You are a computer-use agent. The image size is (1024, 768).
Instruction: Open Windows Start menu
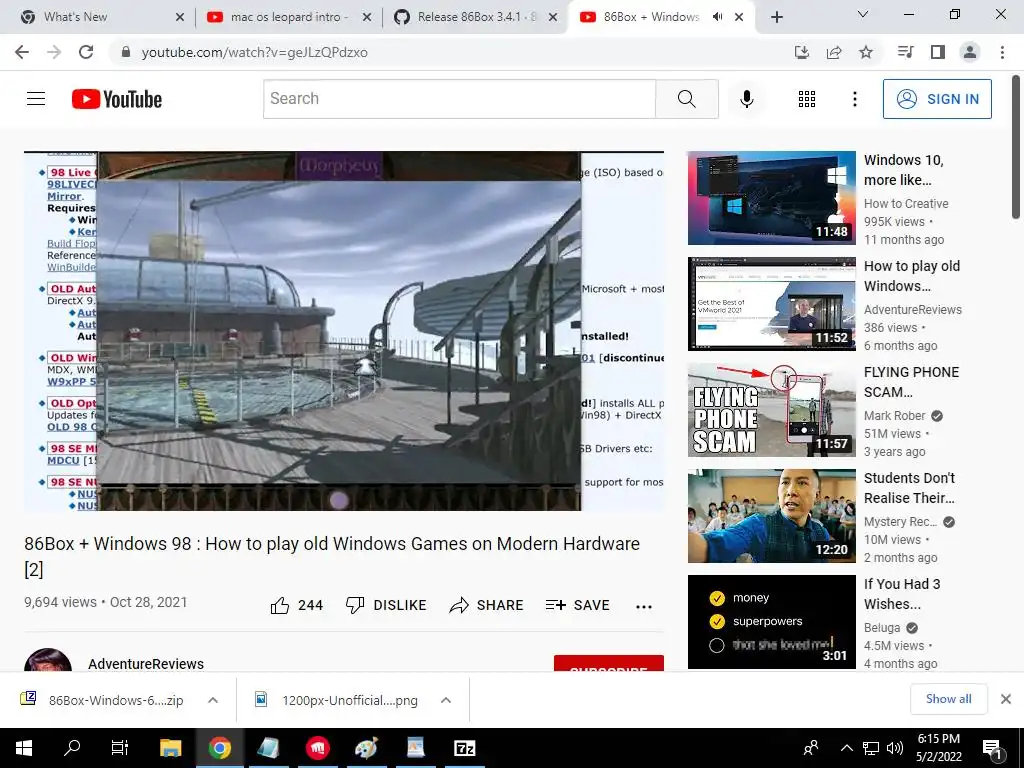24,748
